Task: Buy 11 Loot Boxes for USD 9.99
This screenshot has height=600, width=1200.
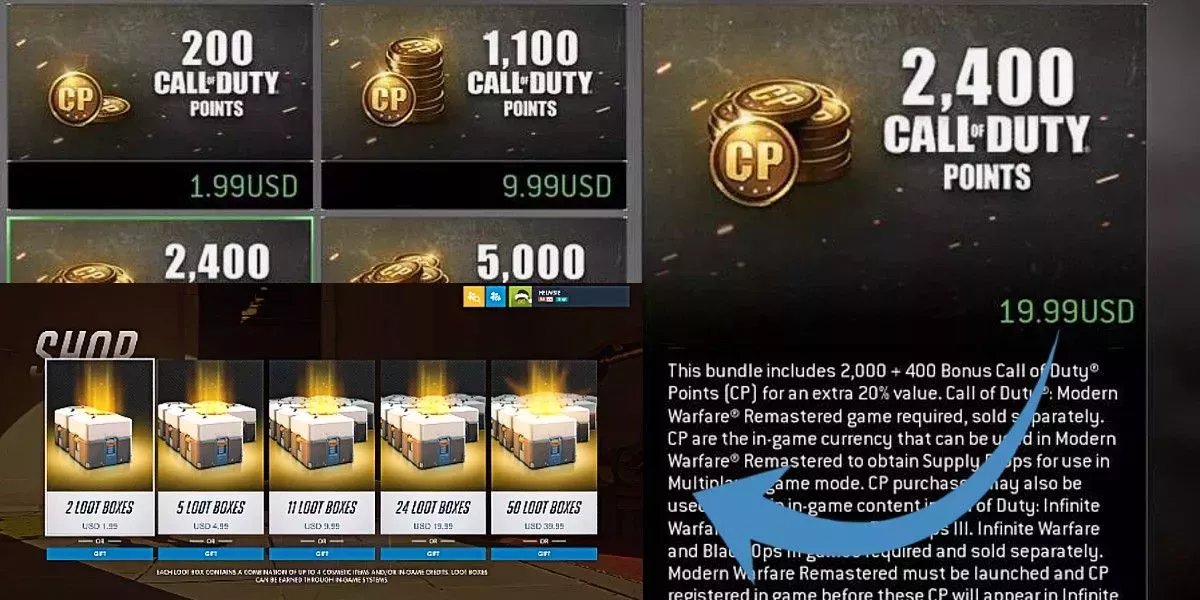Action: point(321,514)
